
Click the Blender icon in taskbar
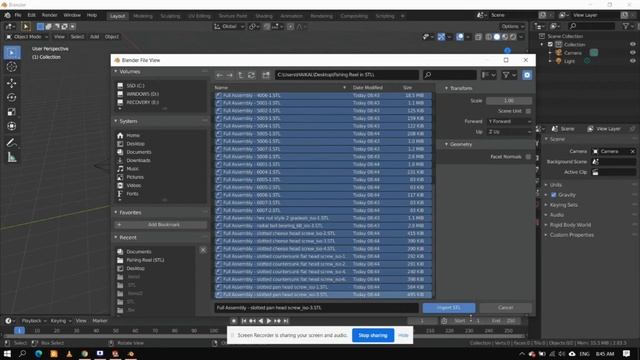pos(131,354)
